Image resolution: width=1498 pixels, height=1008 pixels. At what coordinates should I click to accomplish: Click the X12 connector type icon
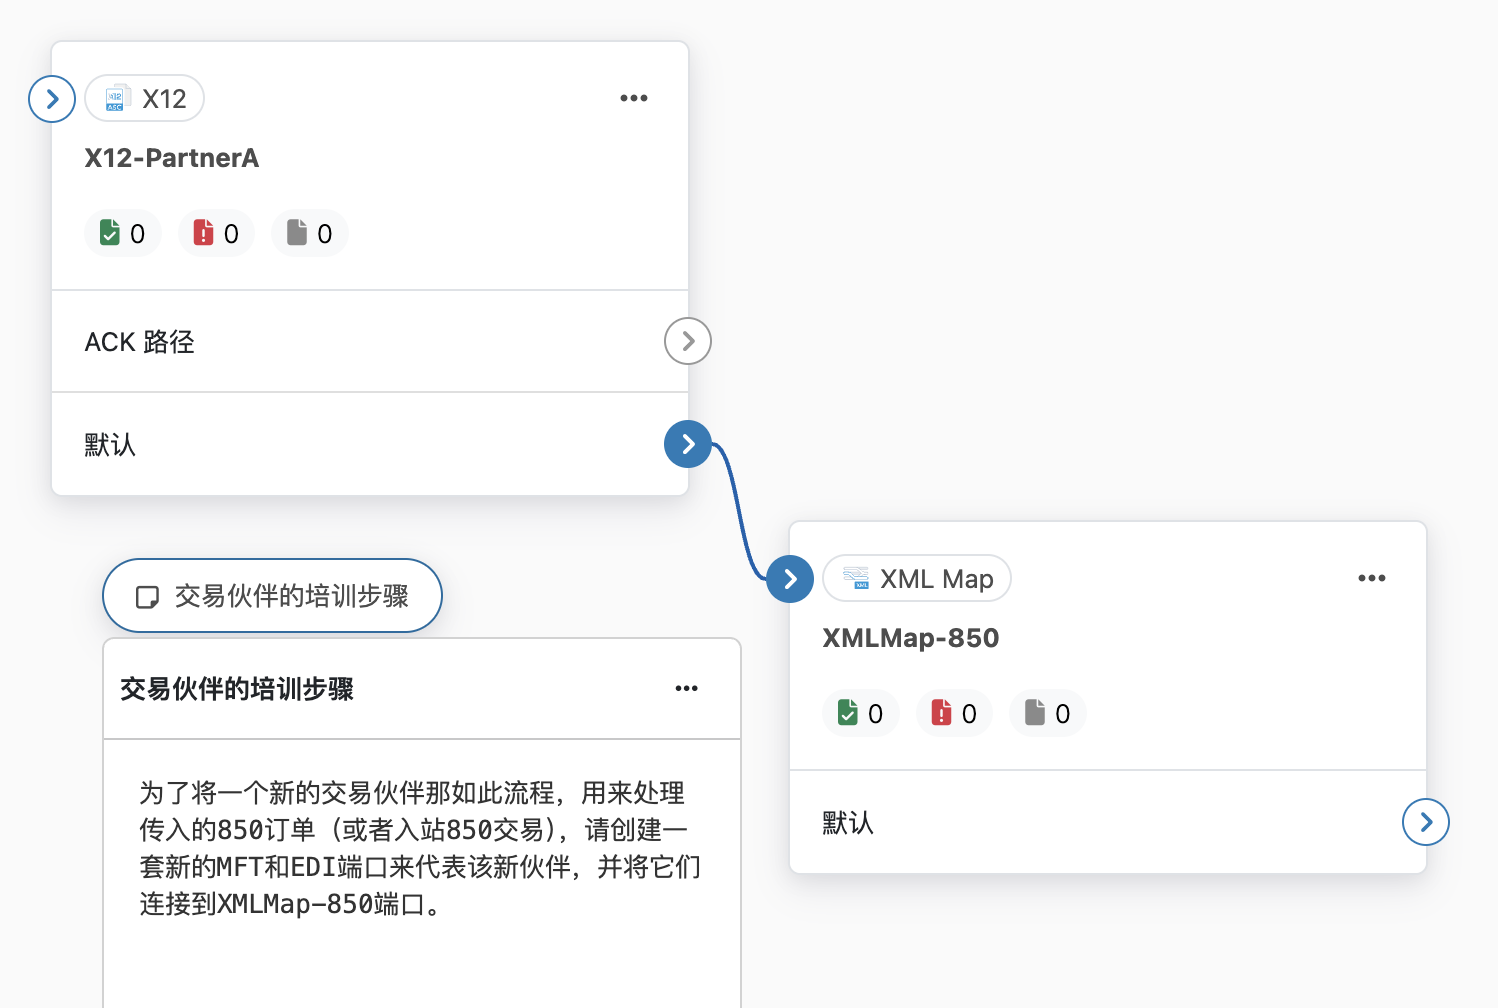click(x=116, y=98)
